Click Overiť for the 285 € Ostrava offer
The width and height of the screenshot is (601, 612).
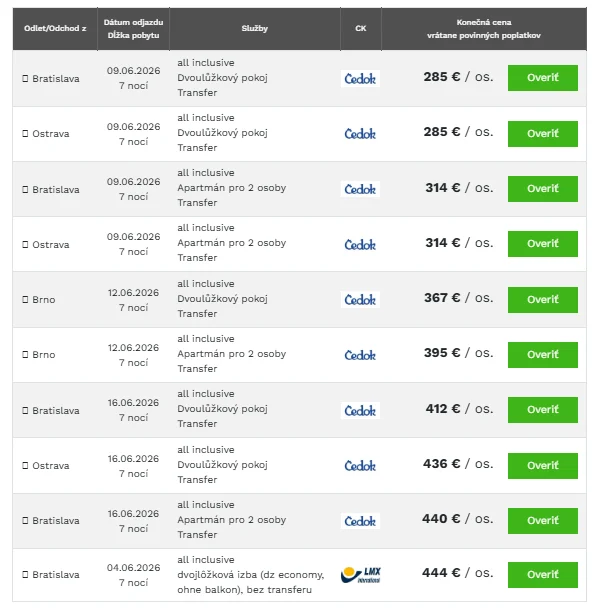click(542, 134)
